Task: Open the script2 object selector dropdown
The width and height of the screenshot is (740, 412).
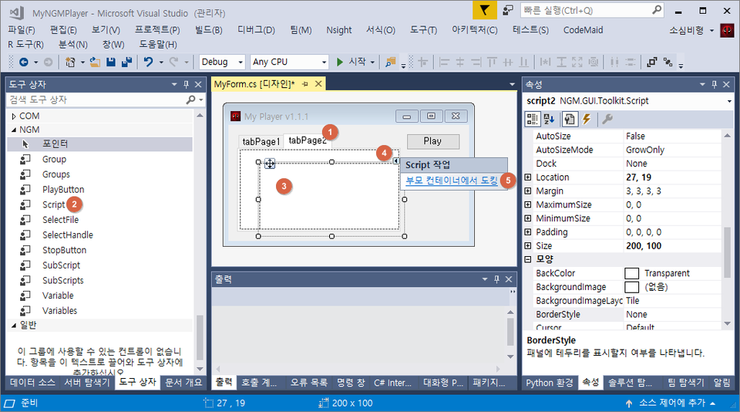Action: 729,101
